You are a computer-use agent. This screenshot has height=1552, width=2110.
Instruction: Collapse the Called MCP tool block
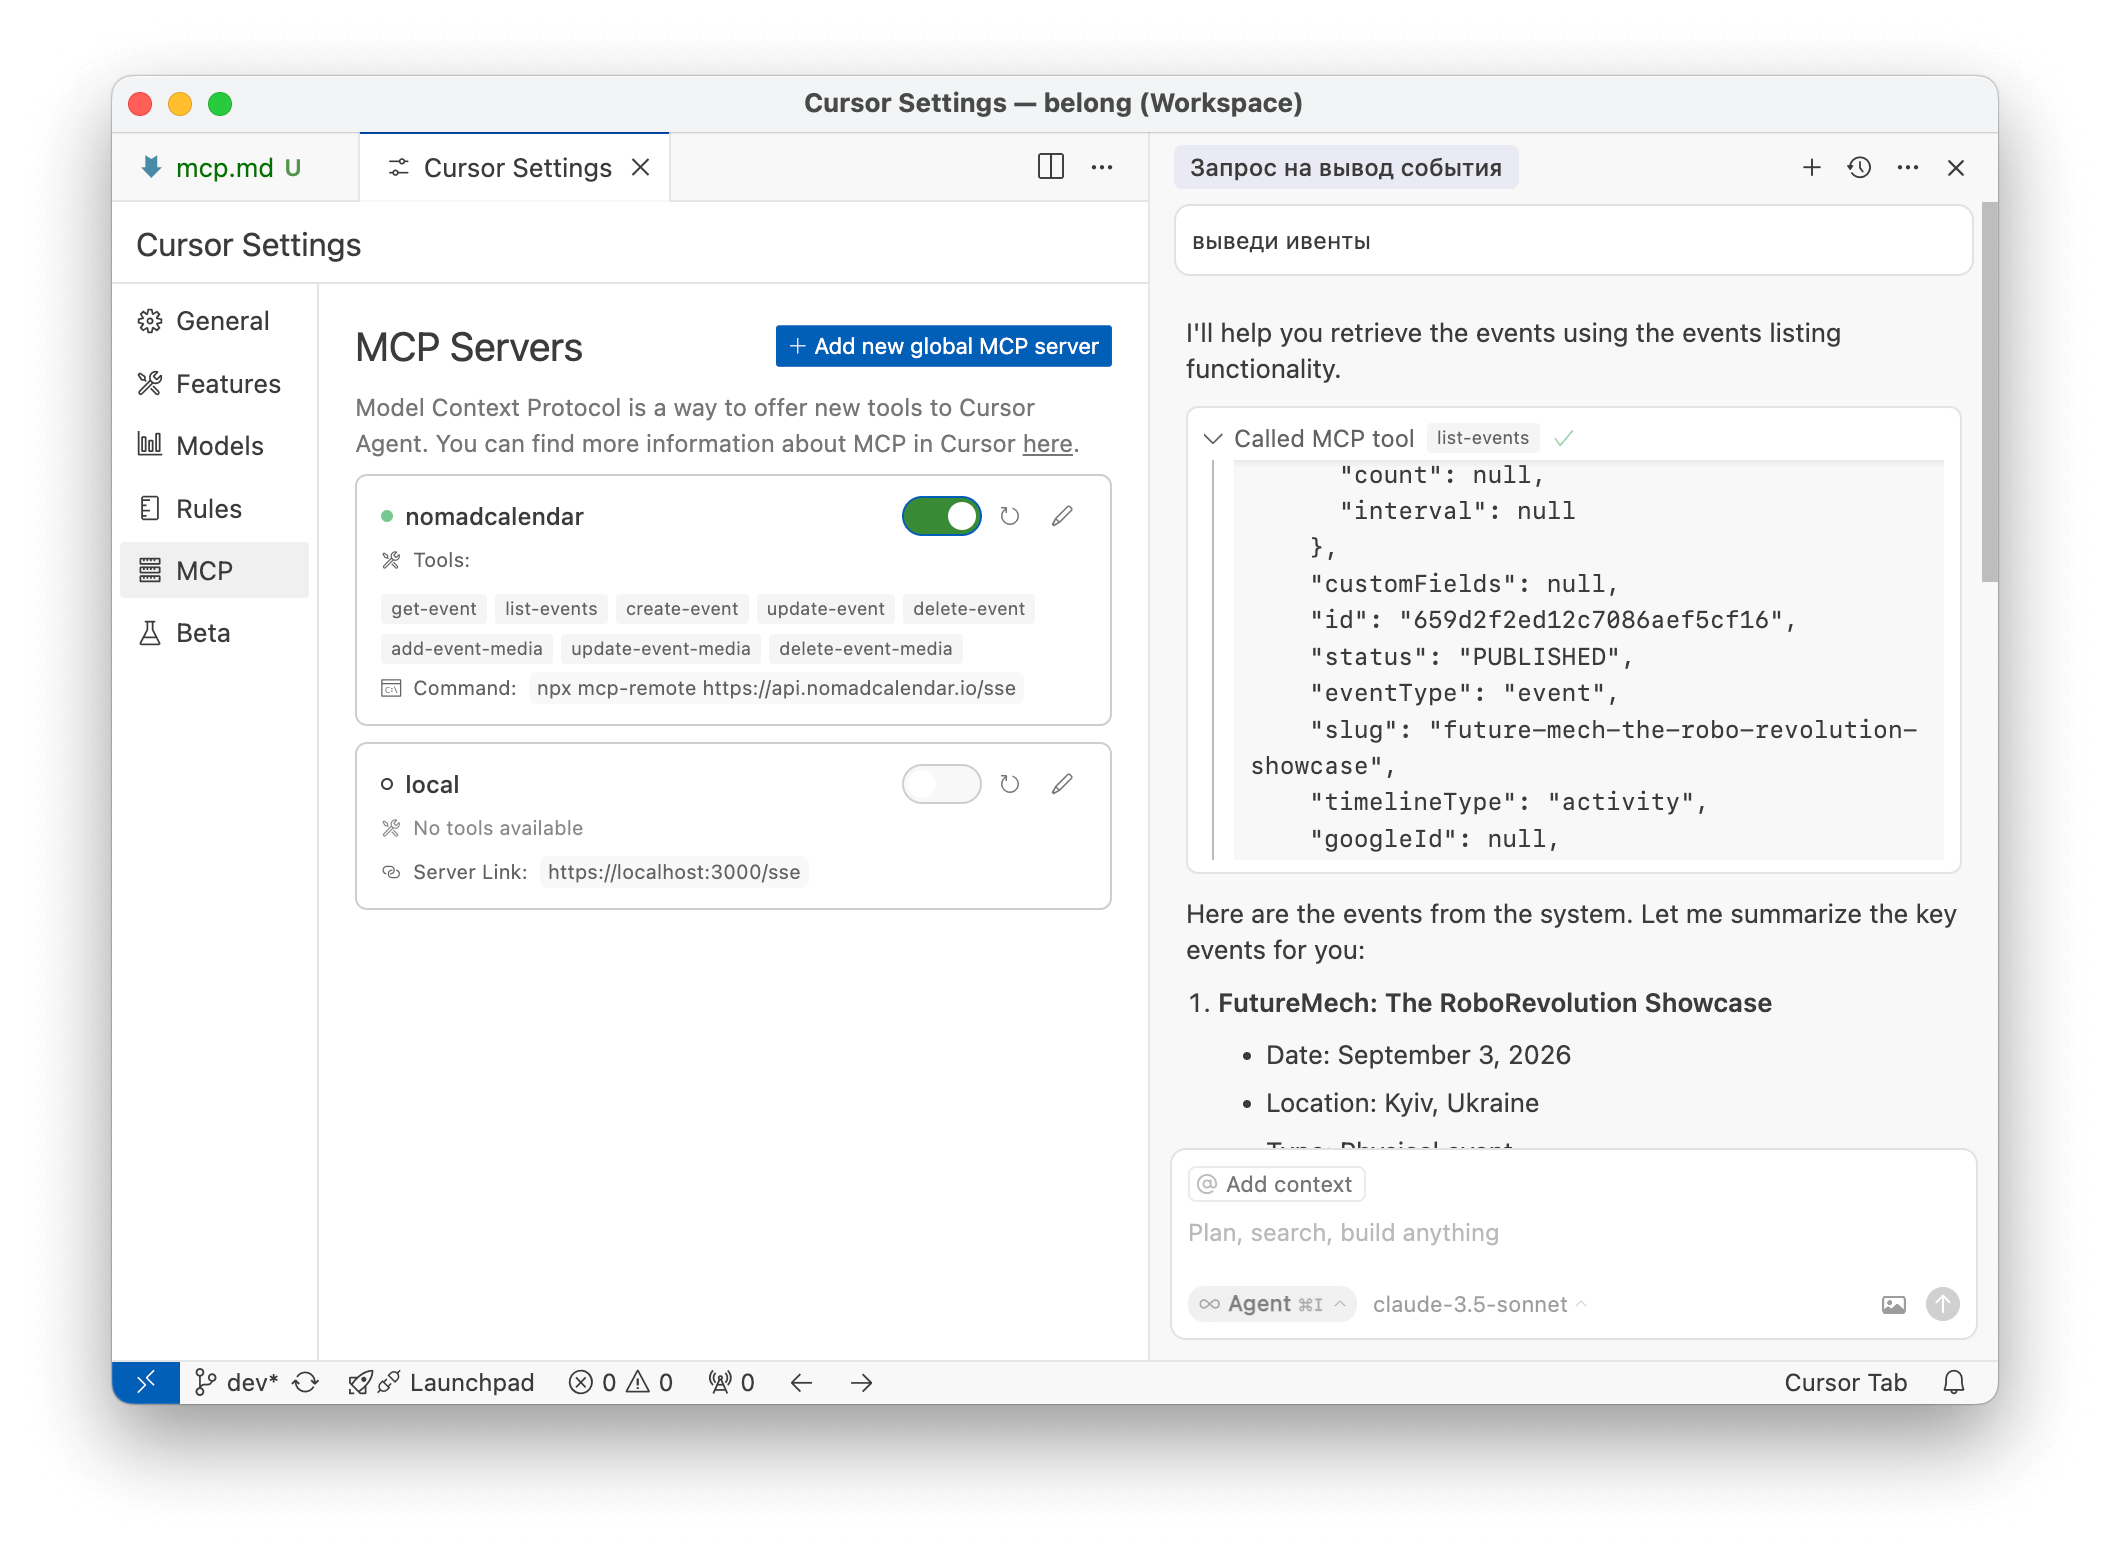(x=1213, y=438)
